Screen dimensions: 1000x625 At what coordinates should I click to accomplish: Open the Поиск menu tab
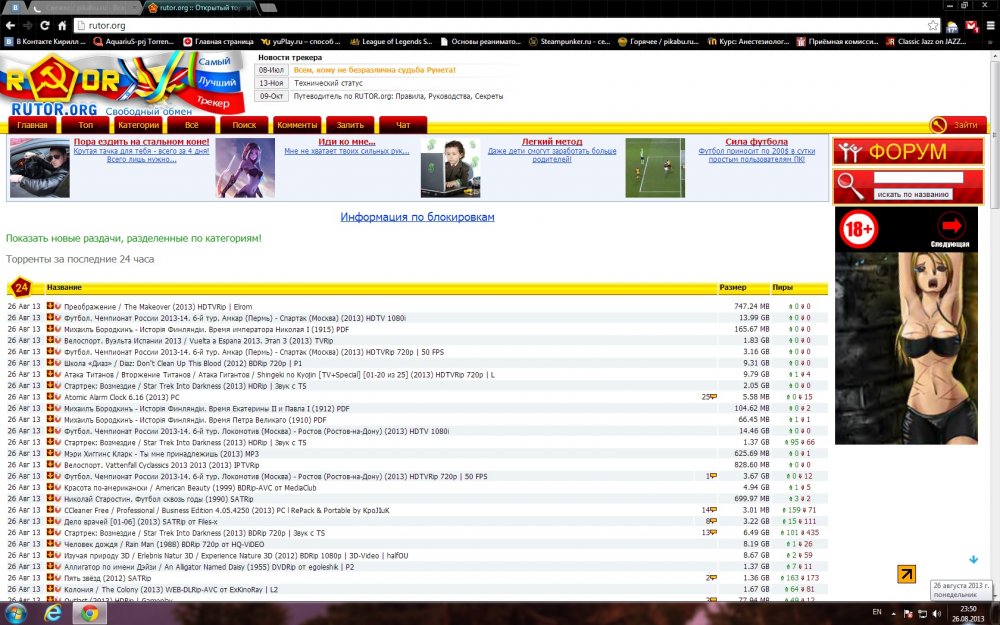[244, 125]
